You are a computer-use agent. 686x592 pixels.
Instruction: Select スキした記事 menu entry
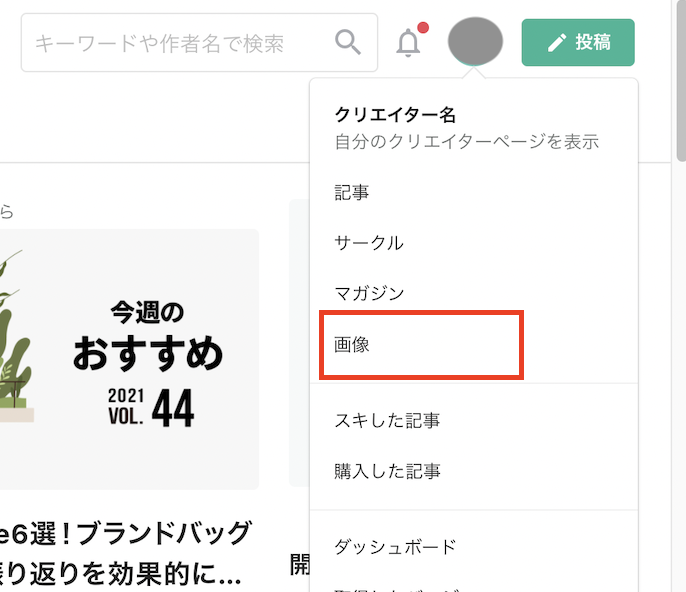[x=387, y=420]
